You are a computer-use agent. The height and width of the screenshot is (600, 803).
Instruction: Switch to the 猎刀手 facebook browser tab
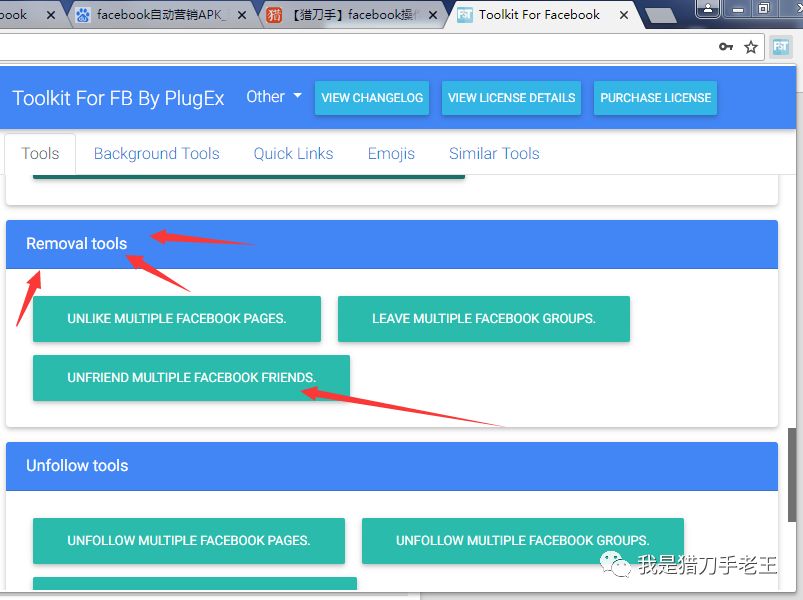coord(352,15)
